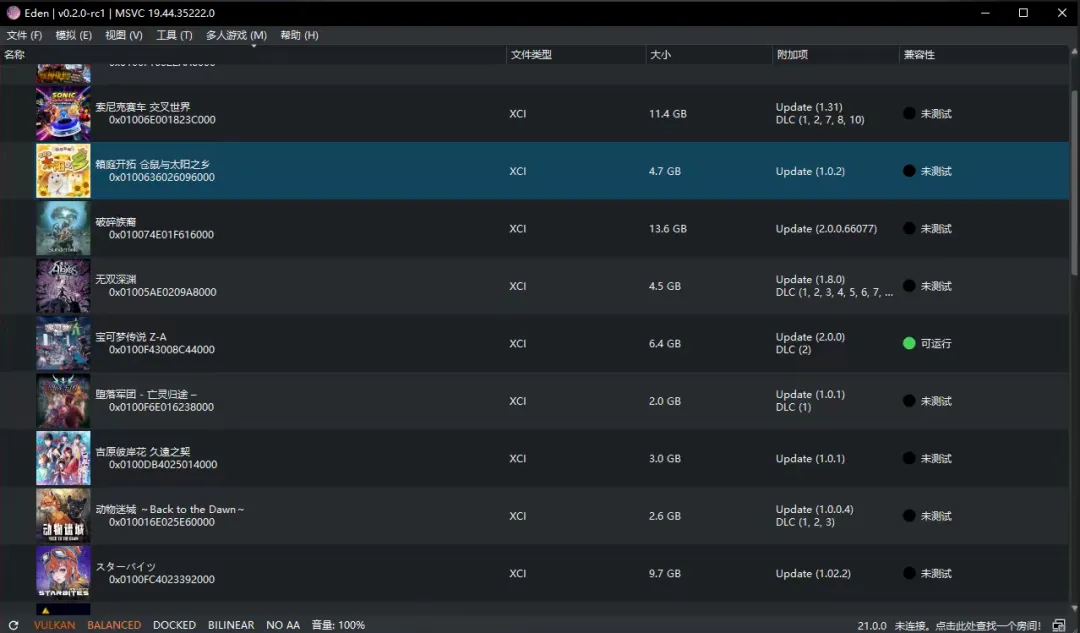Select the 吉原彼岸花 久遠之契 title text
The image size is (1080, 633).
[143, 451]
